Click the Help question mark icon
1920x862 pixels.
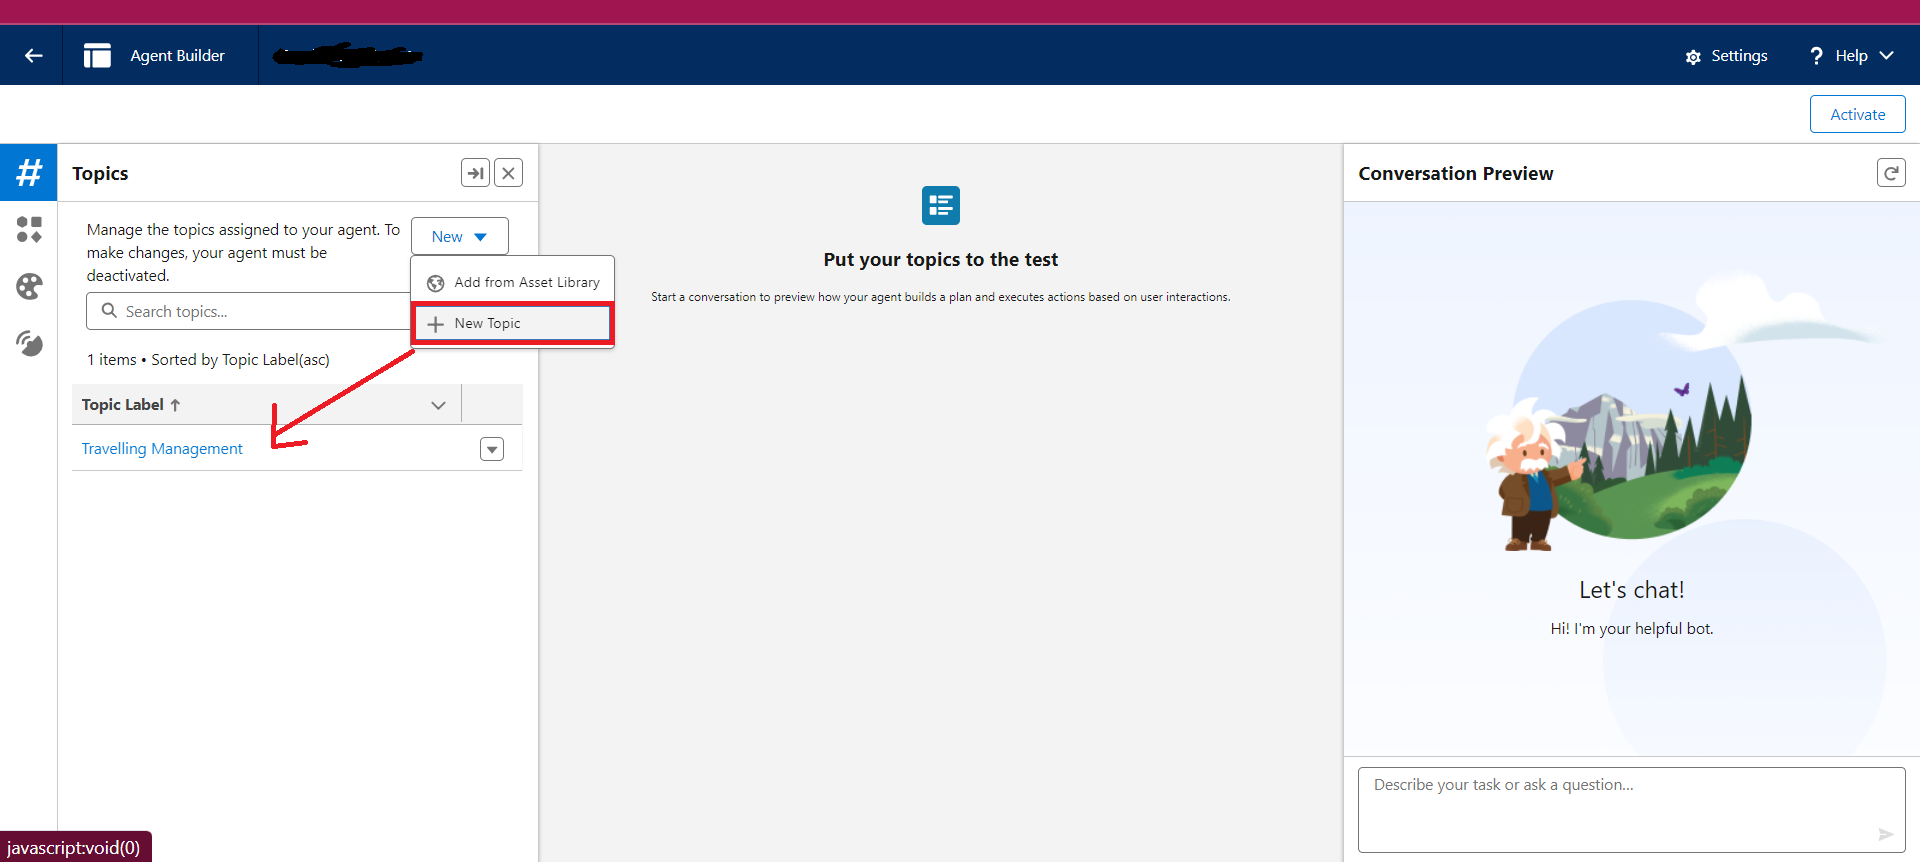click(x=1816, y=56)
